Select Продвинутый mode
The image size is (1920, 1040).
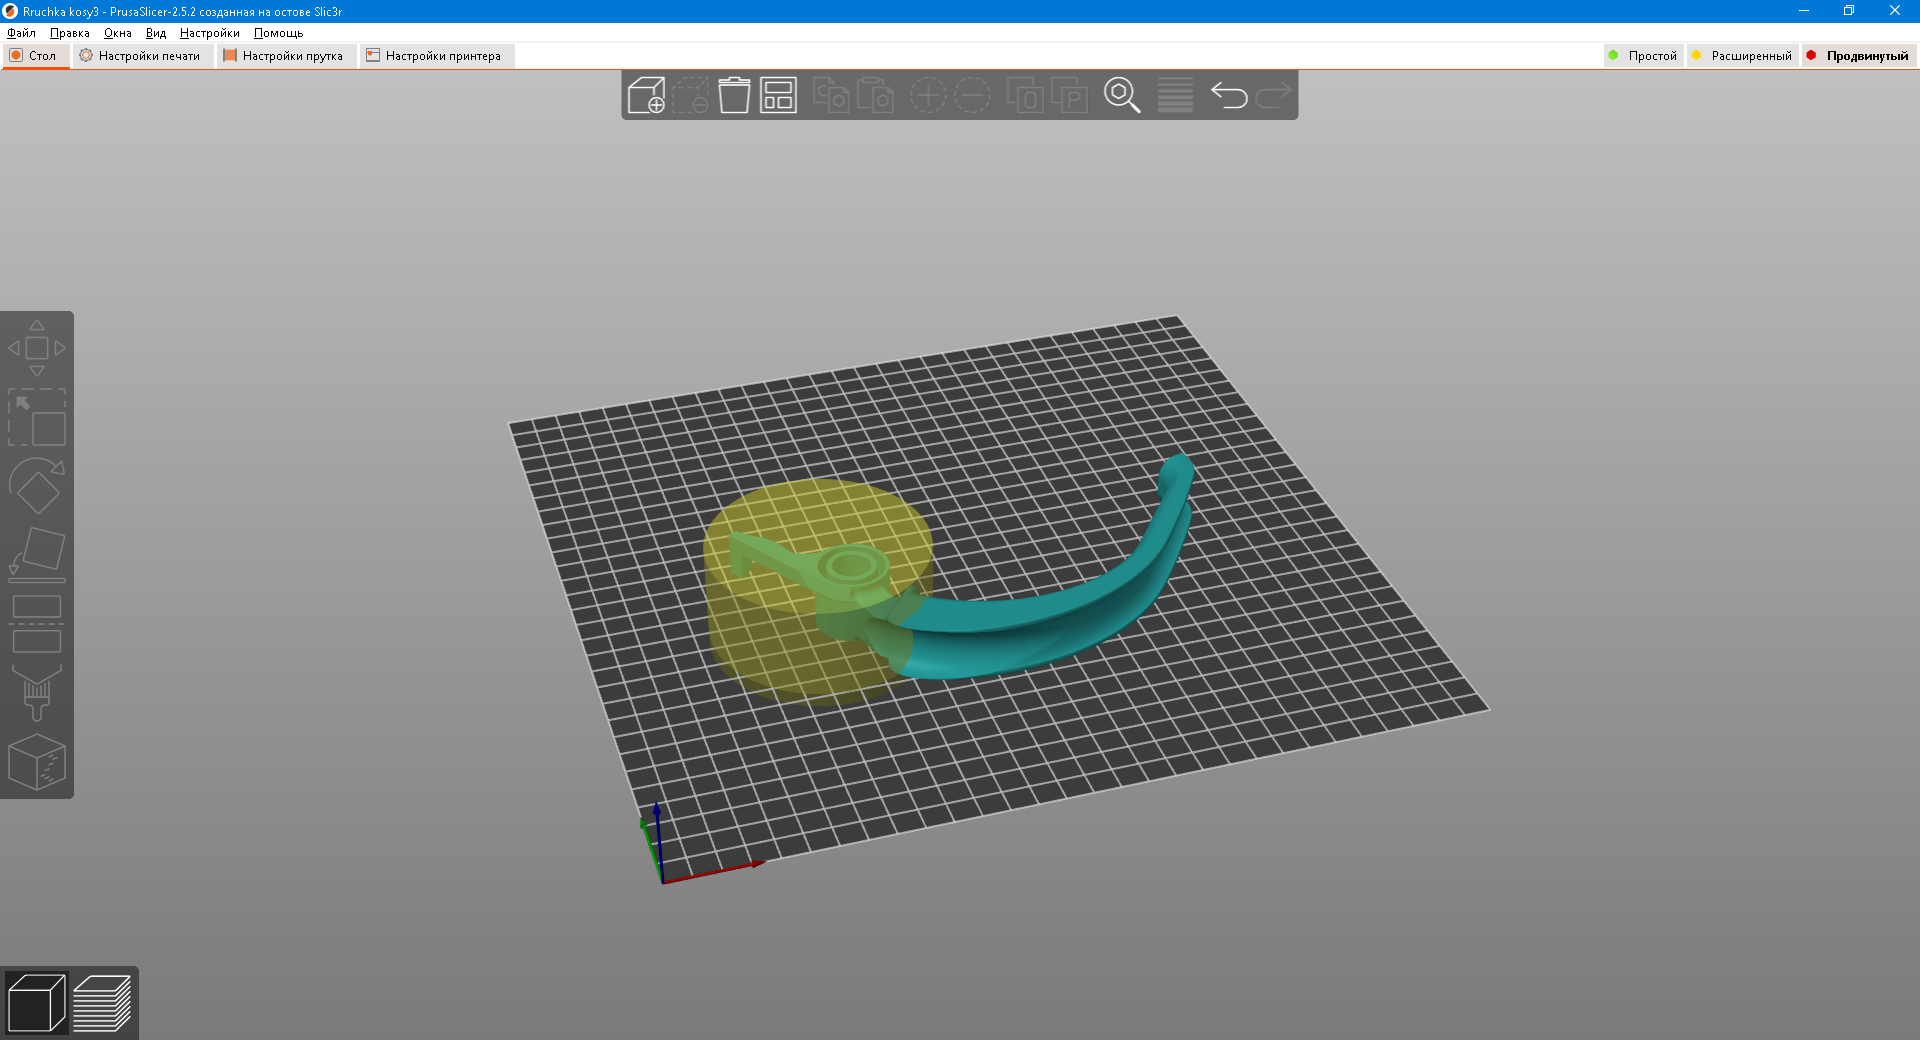(x=1858, y=56)
